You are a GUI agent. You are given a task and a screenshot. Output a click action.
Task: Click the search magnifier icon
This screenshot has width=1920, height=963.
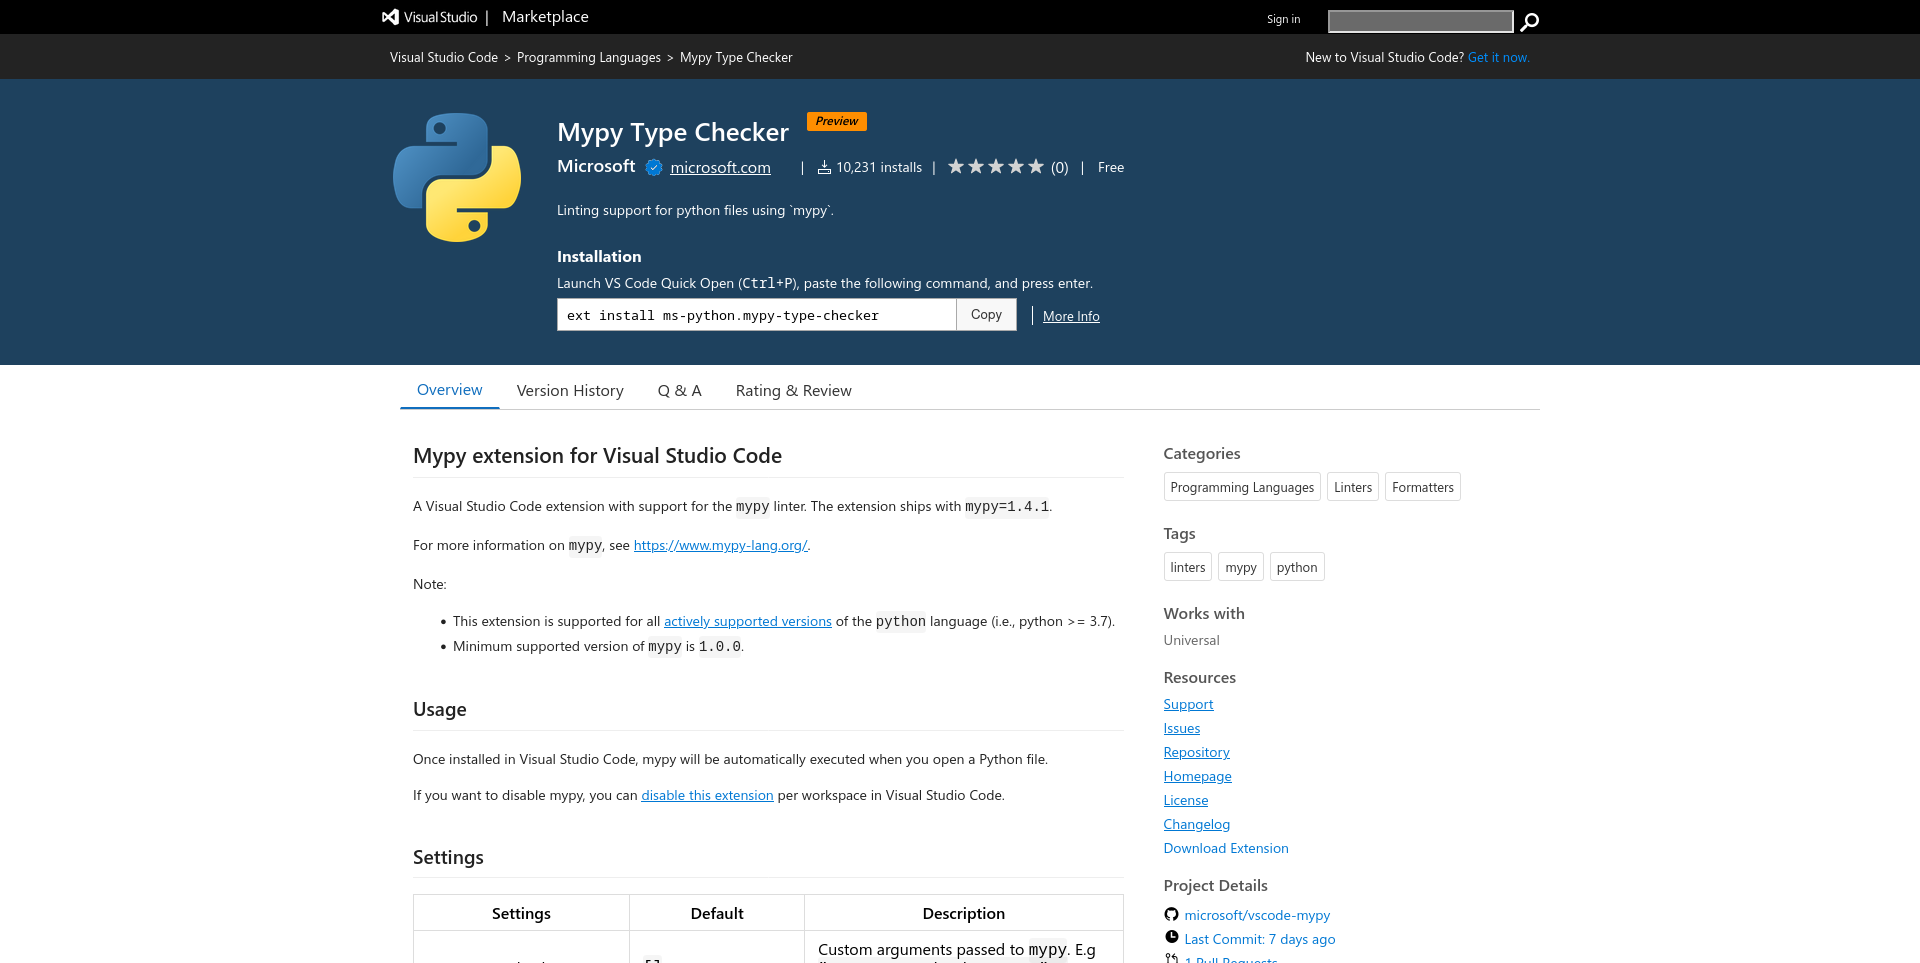[1529, 21]
